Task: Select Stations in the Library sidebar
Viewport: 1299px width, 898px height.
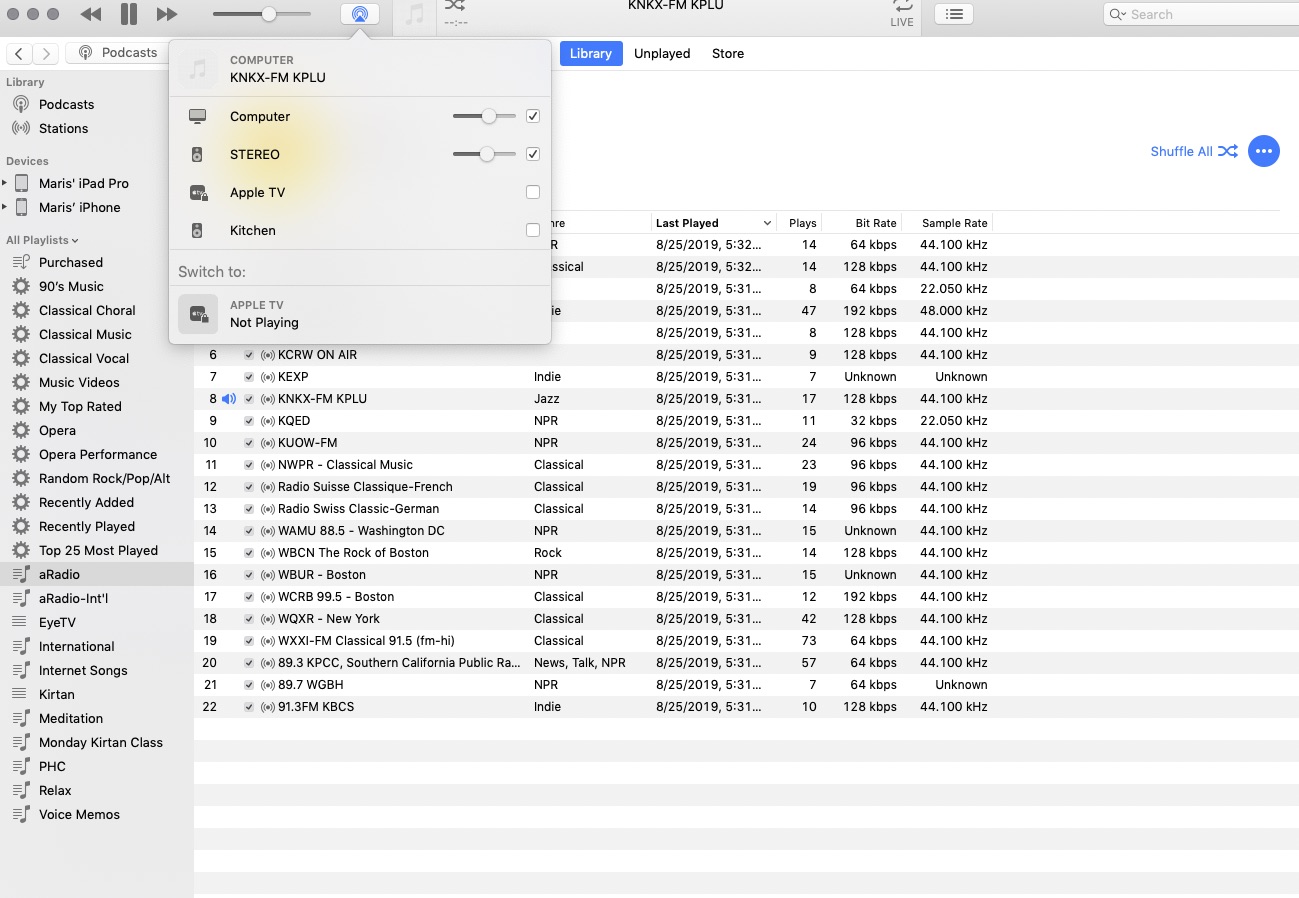Action: pos(63,128)
